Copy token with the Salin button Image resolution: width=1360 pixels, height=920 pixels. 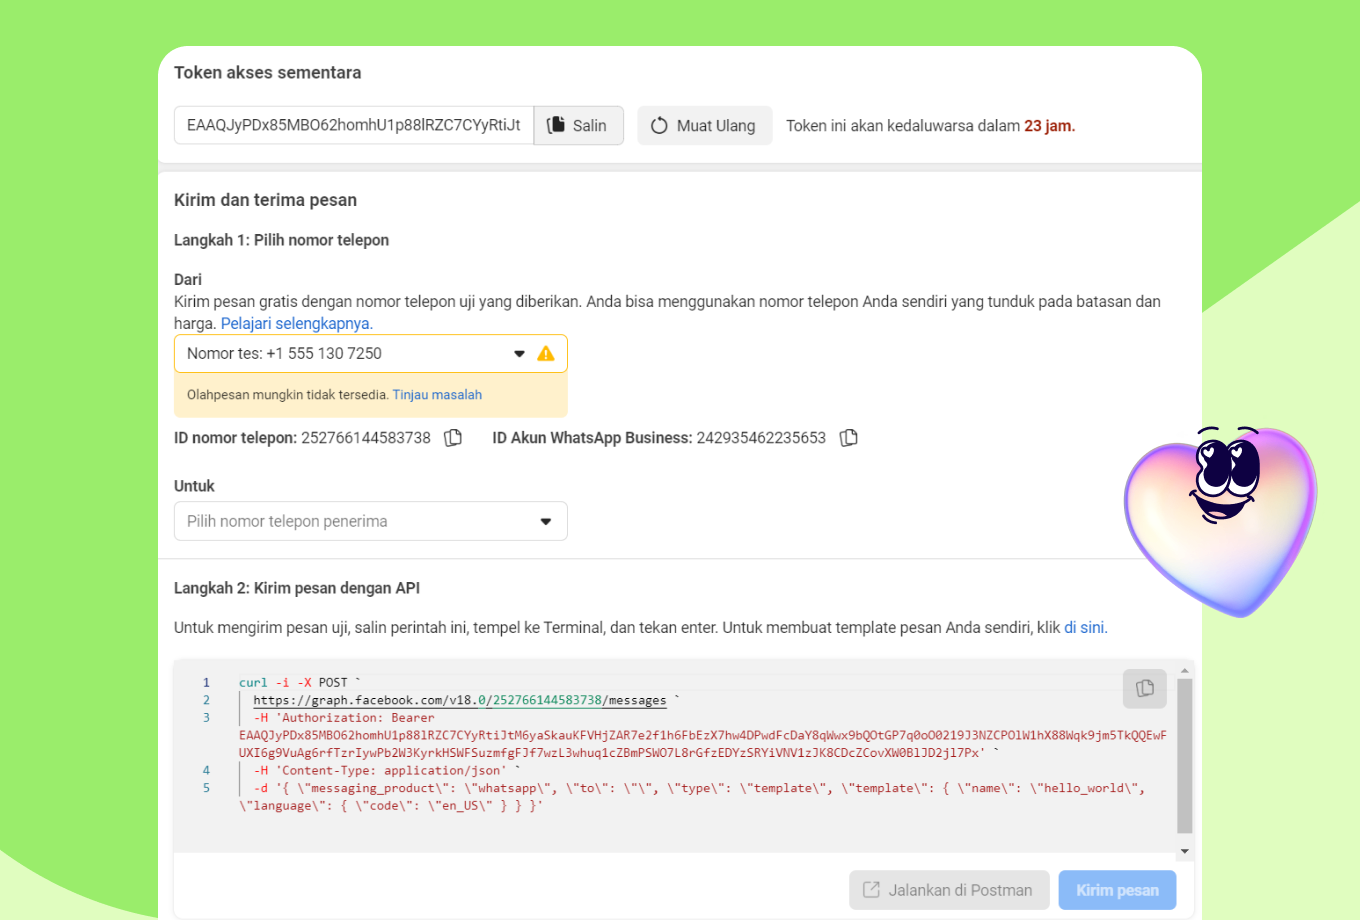(579, 126)
